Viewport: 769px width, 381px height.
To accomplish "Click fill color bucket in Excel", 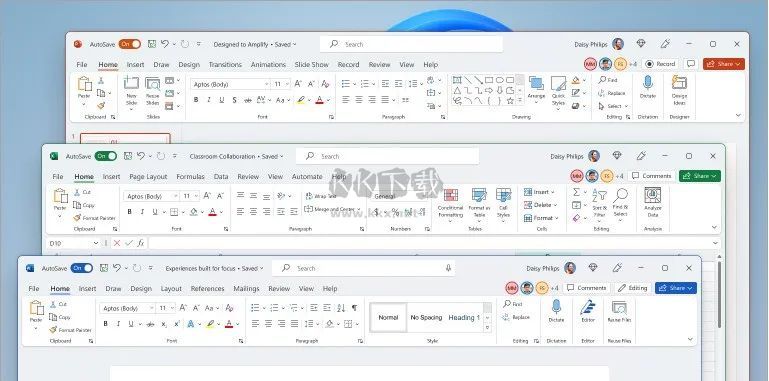I will 193,212.
